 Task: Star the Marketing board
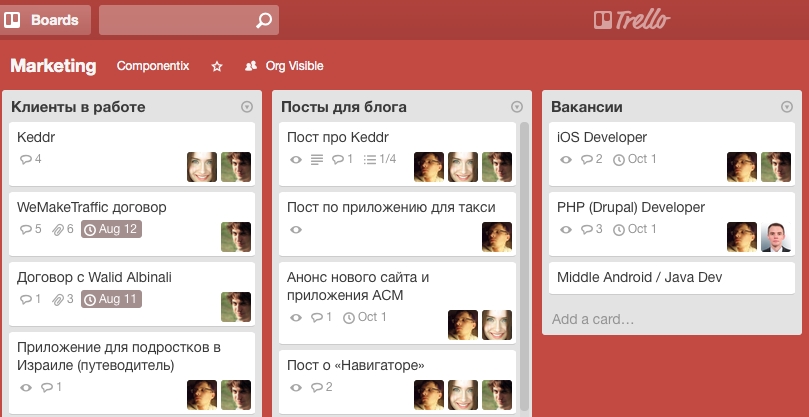(x=217, y=66)
